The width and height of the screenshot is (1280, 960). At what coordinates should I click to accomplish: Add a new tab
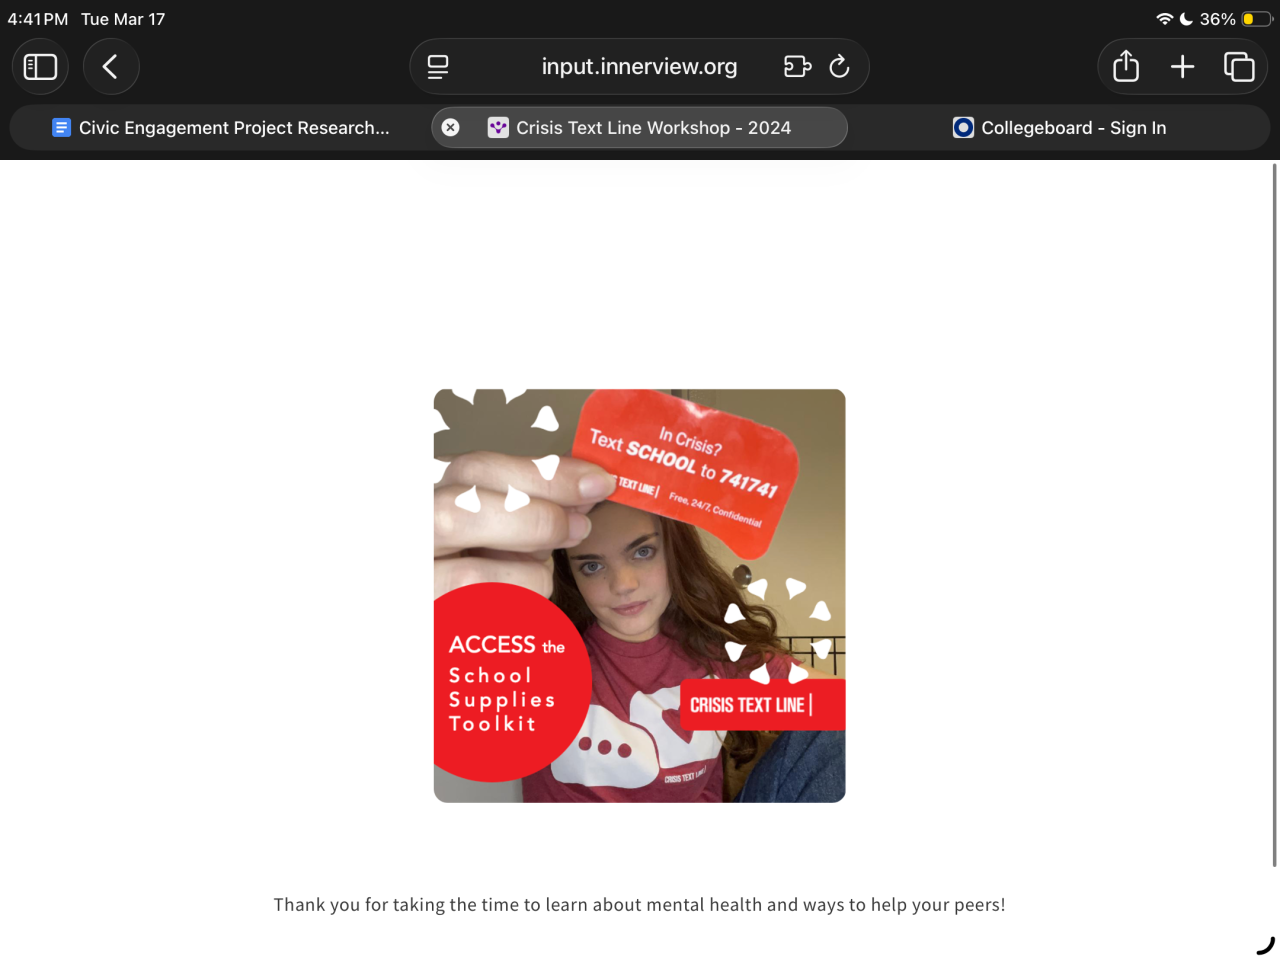[1183, 67]
